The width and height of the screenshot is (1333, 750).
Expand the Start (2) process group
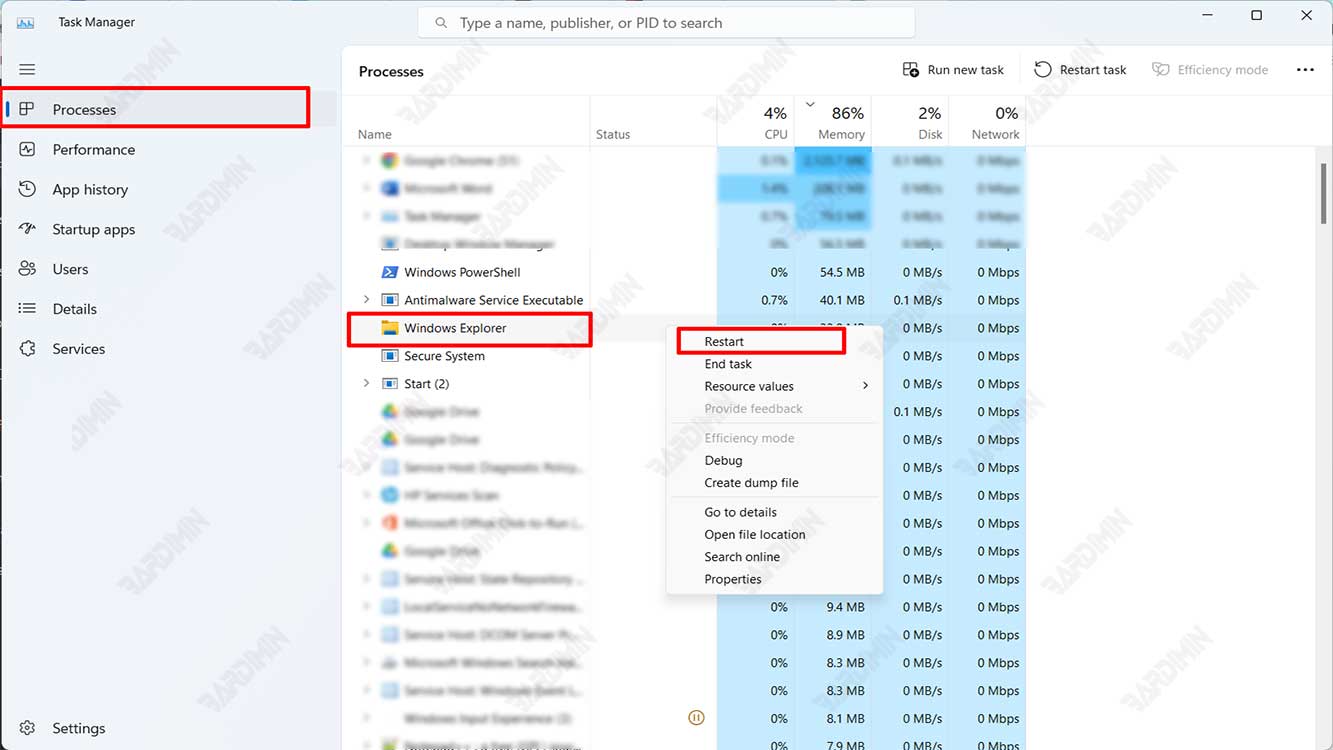coord(366,384)
